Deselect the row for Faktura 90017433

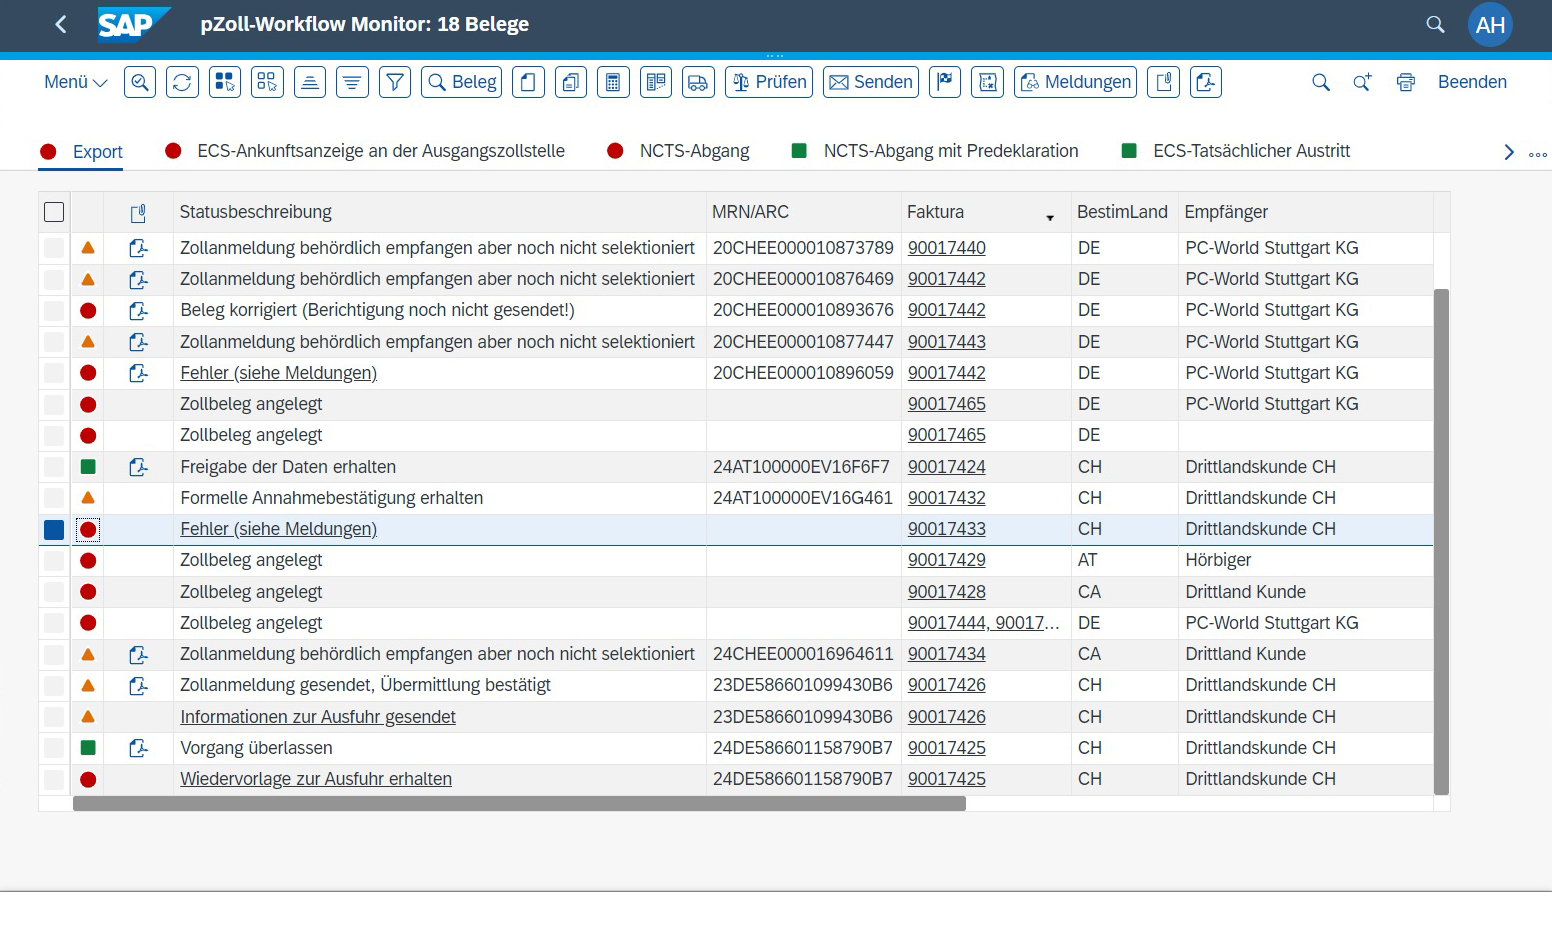[54, 529]
